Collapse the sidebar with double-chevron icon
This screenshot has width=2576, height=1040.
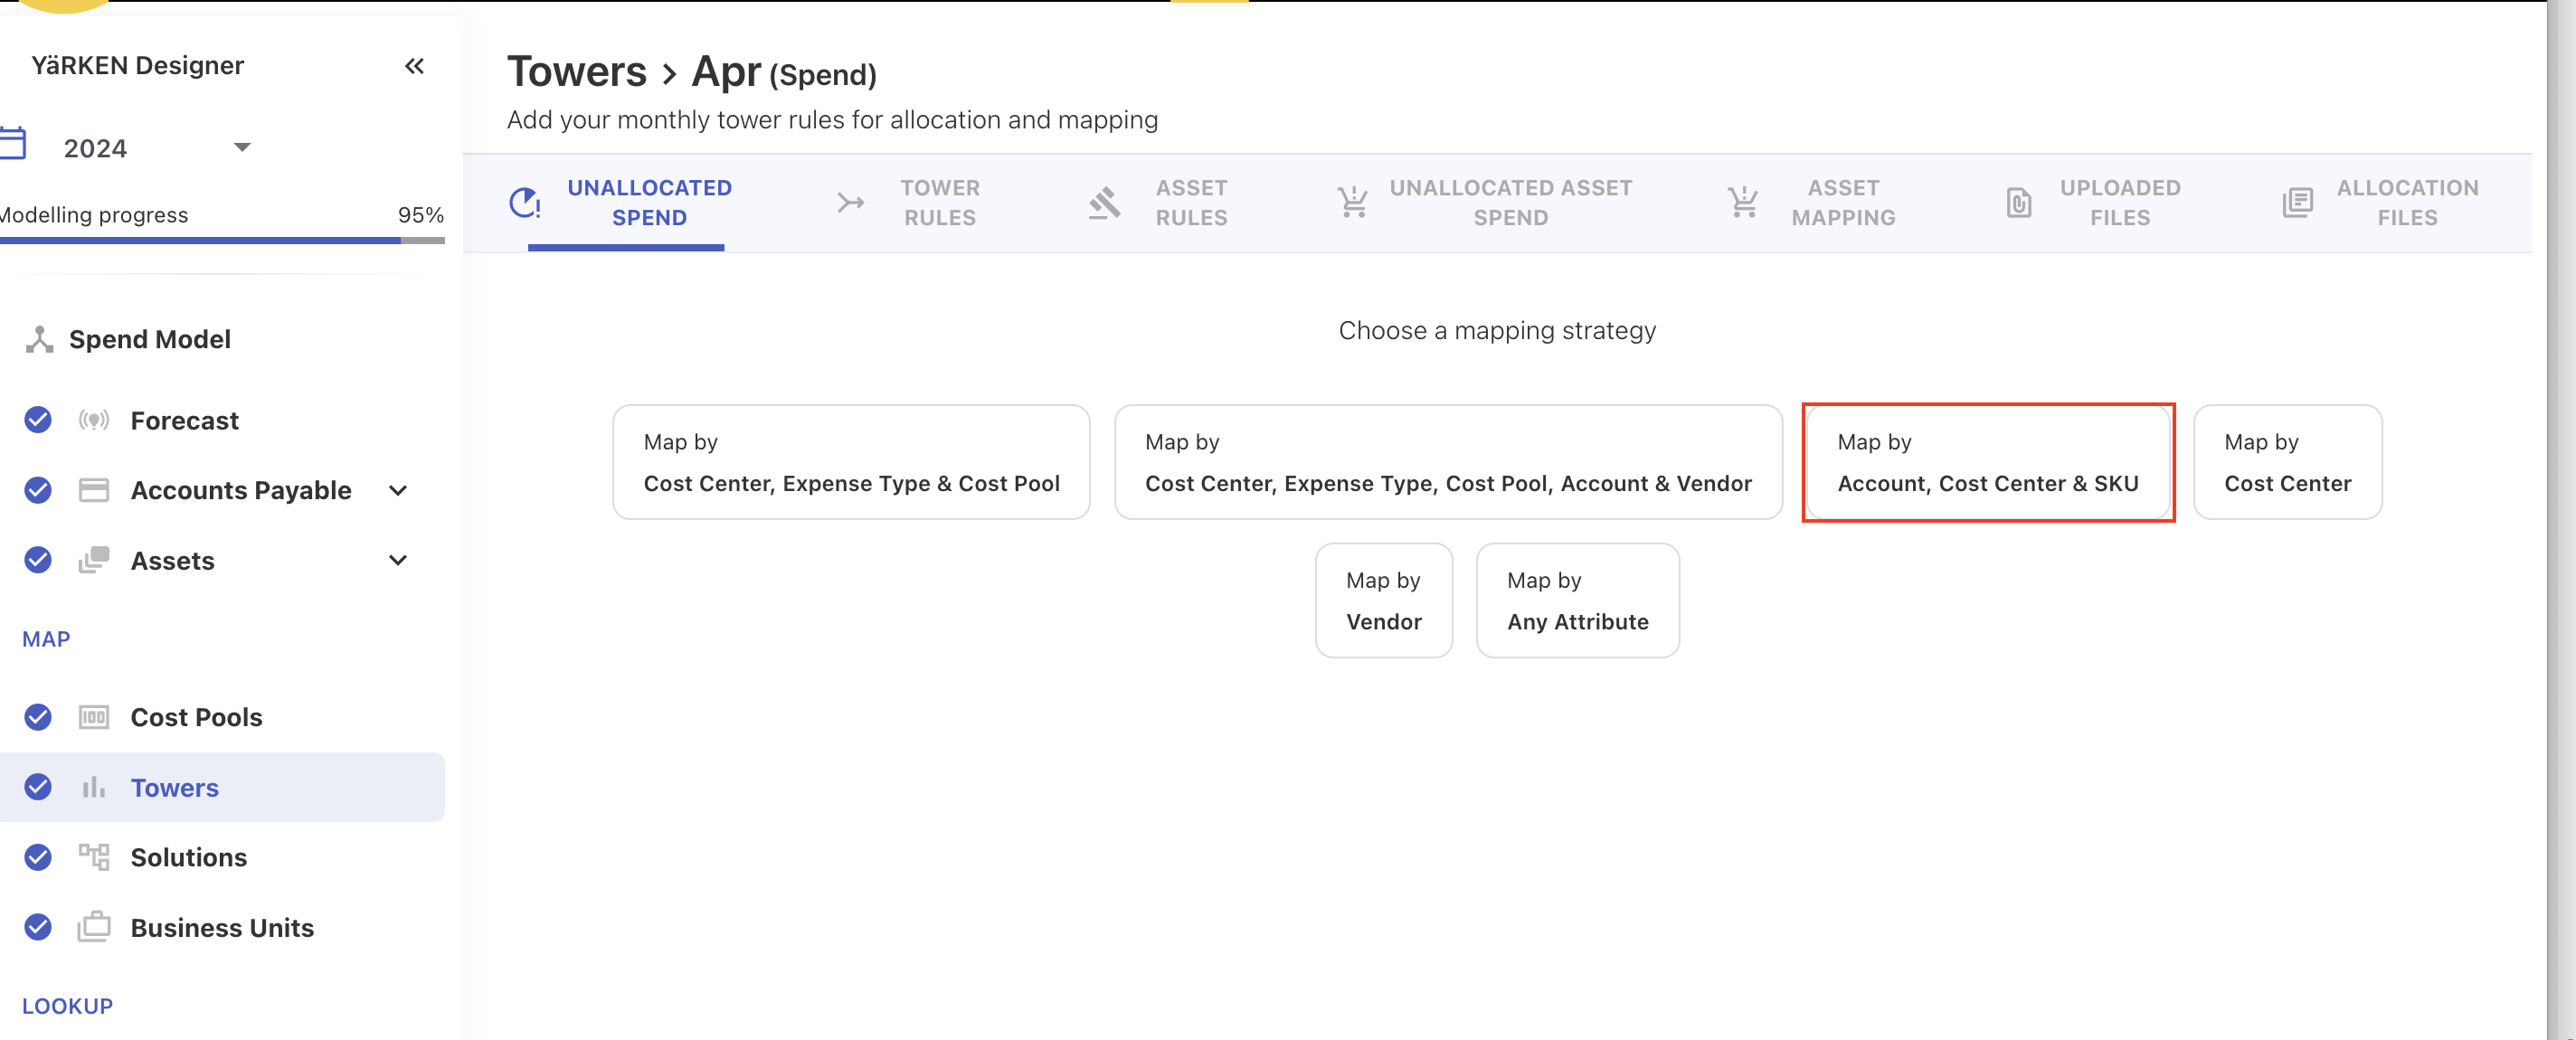pos(414,66)
